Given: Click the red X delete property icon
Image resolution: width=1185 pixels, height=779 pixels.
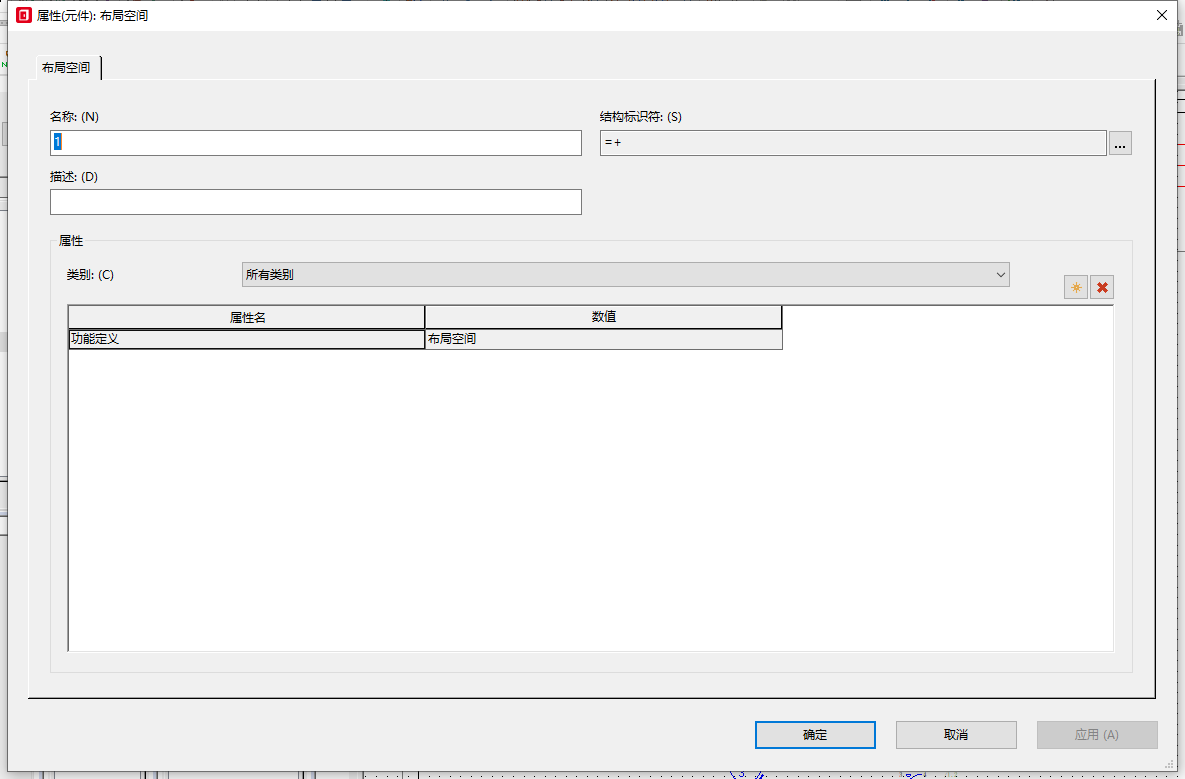Looking at the screenshot, I should 1102,288.
